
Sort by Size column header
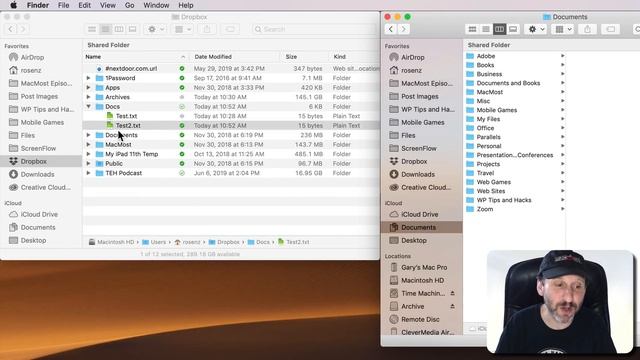coord(304,57)
